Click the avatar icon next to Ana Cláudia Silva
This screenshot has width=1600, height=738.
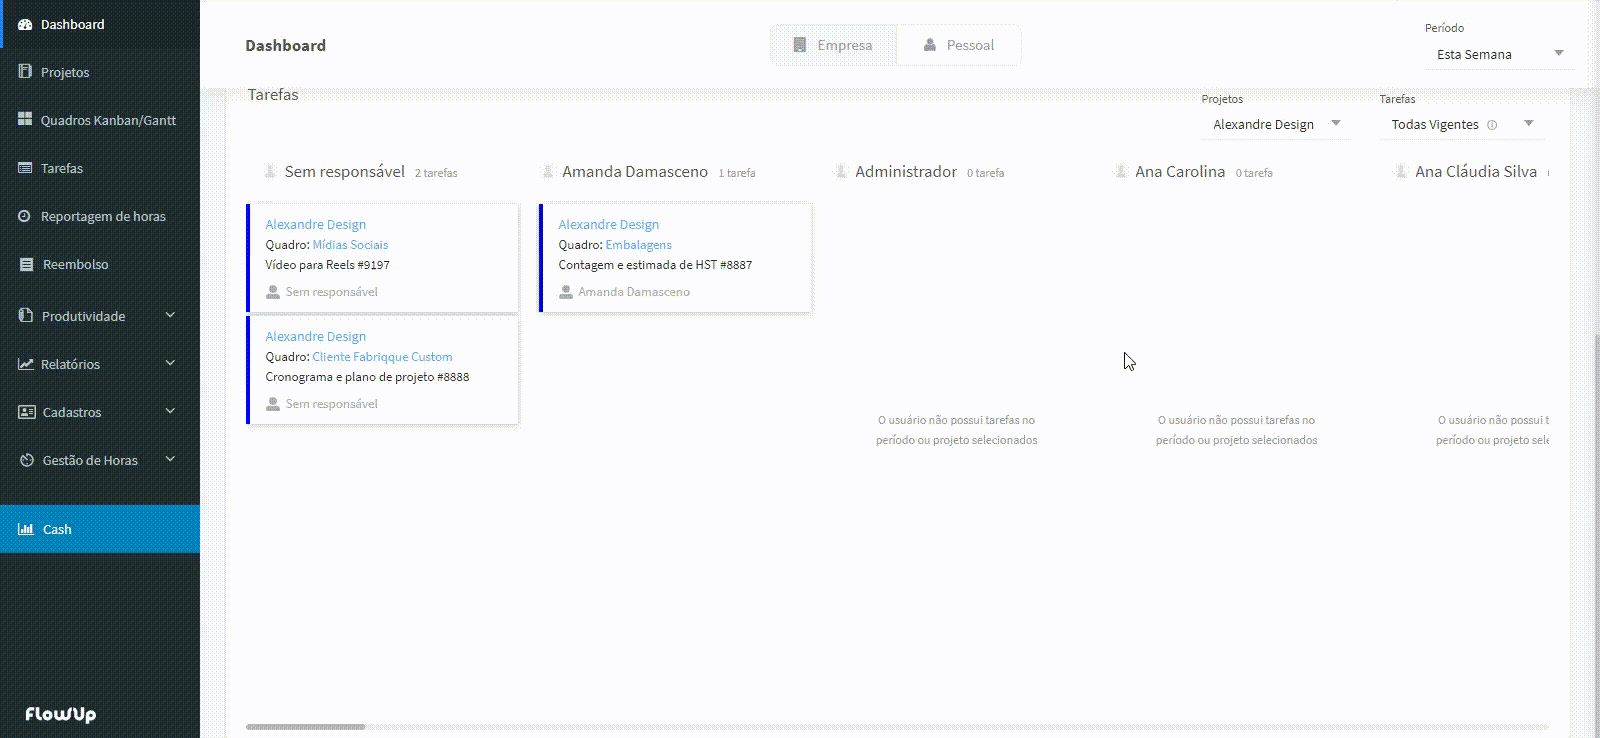point(1401,171)
